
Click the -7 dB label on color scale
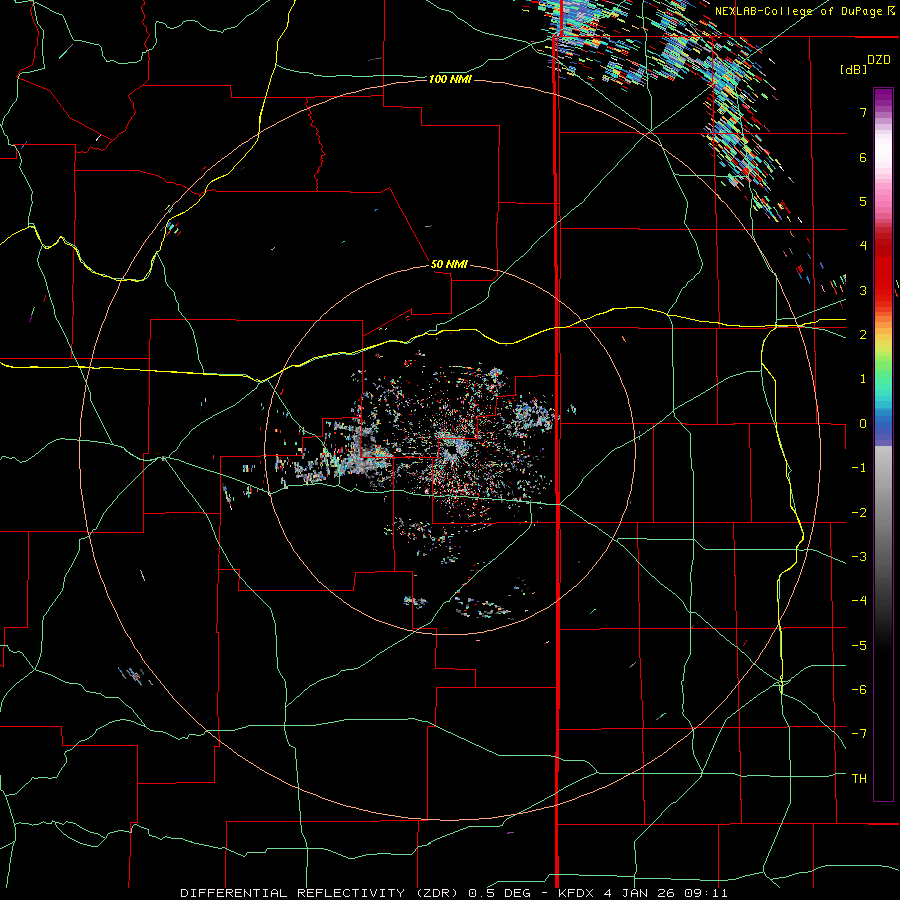click(x=859, y=734)
